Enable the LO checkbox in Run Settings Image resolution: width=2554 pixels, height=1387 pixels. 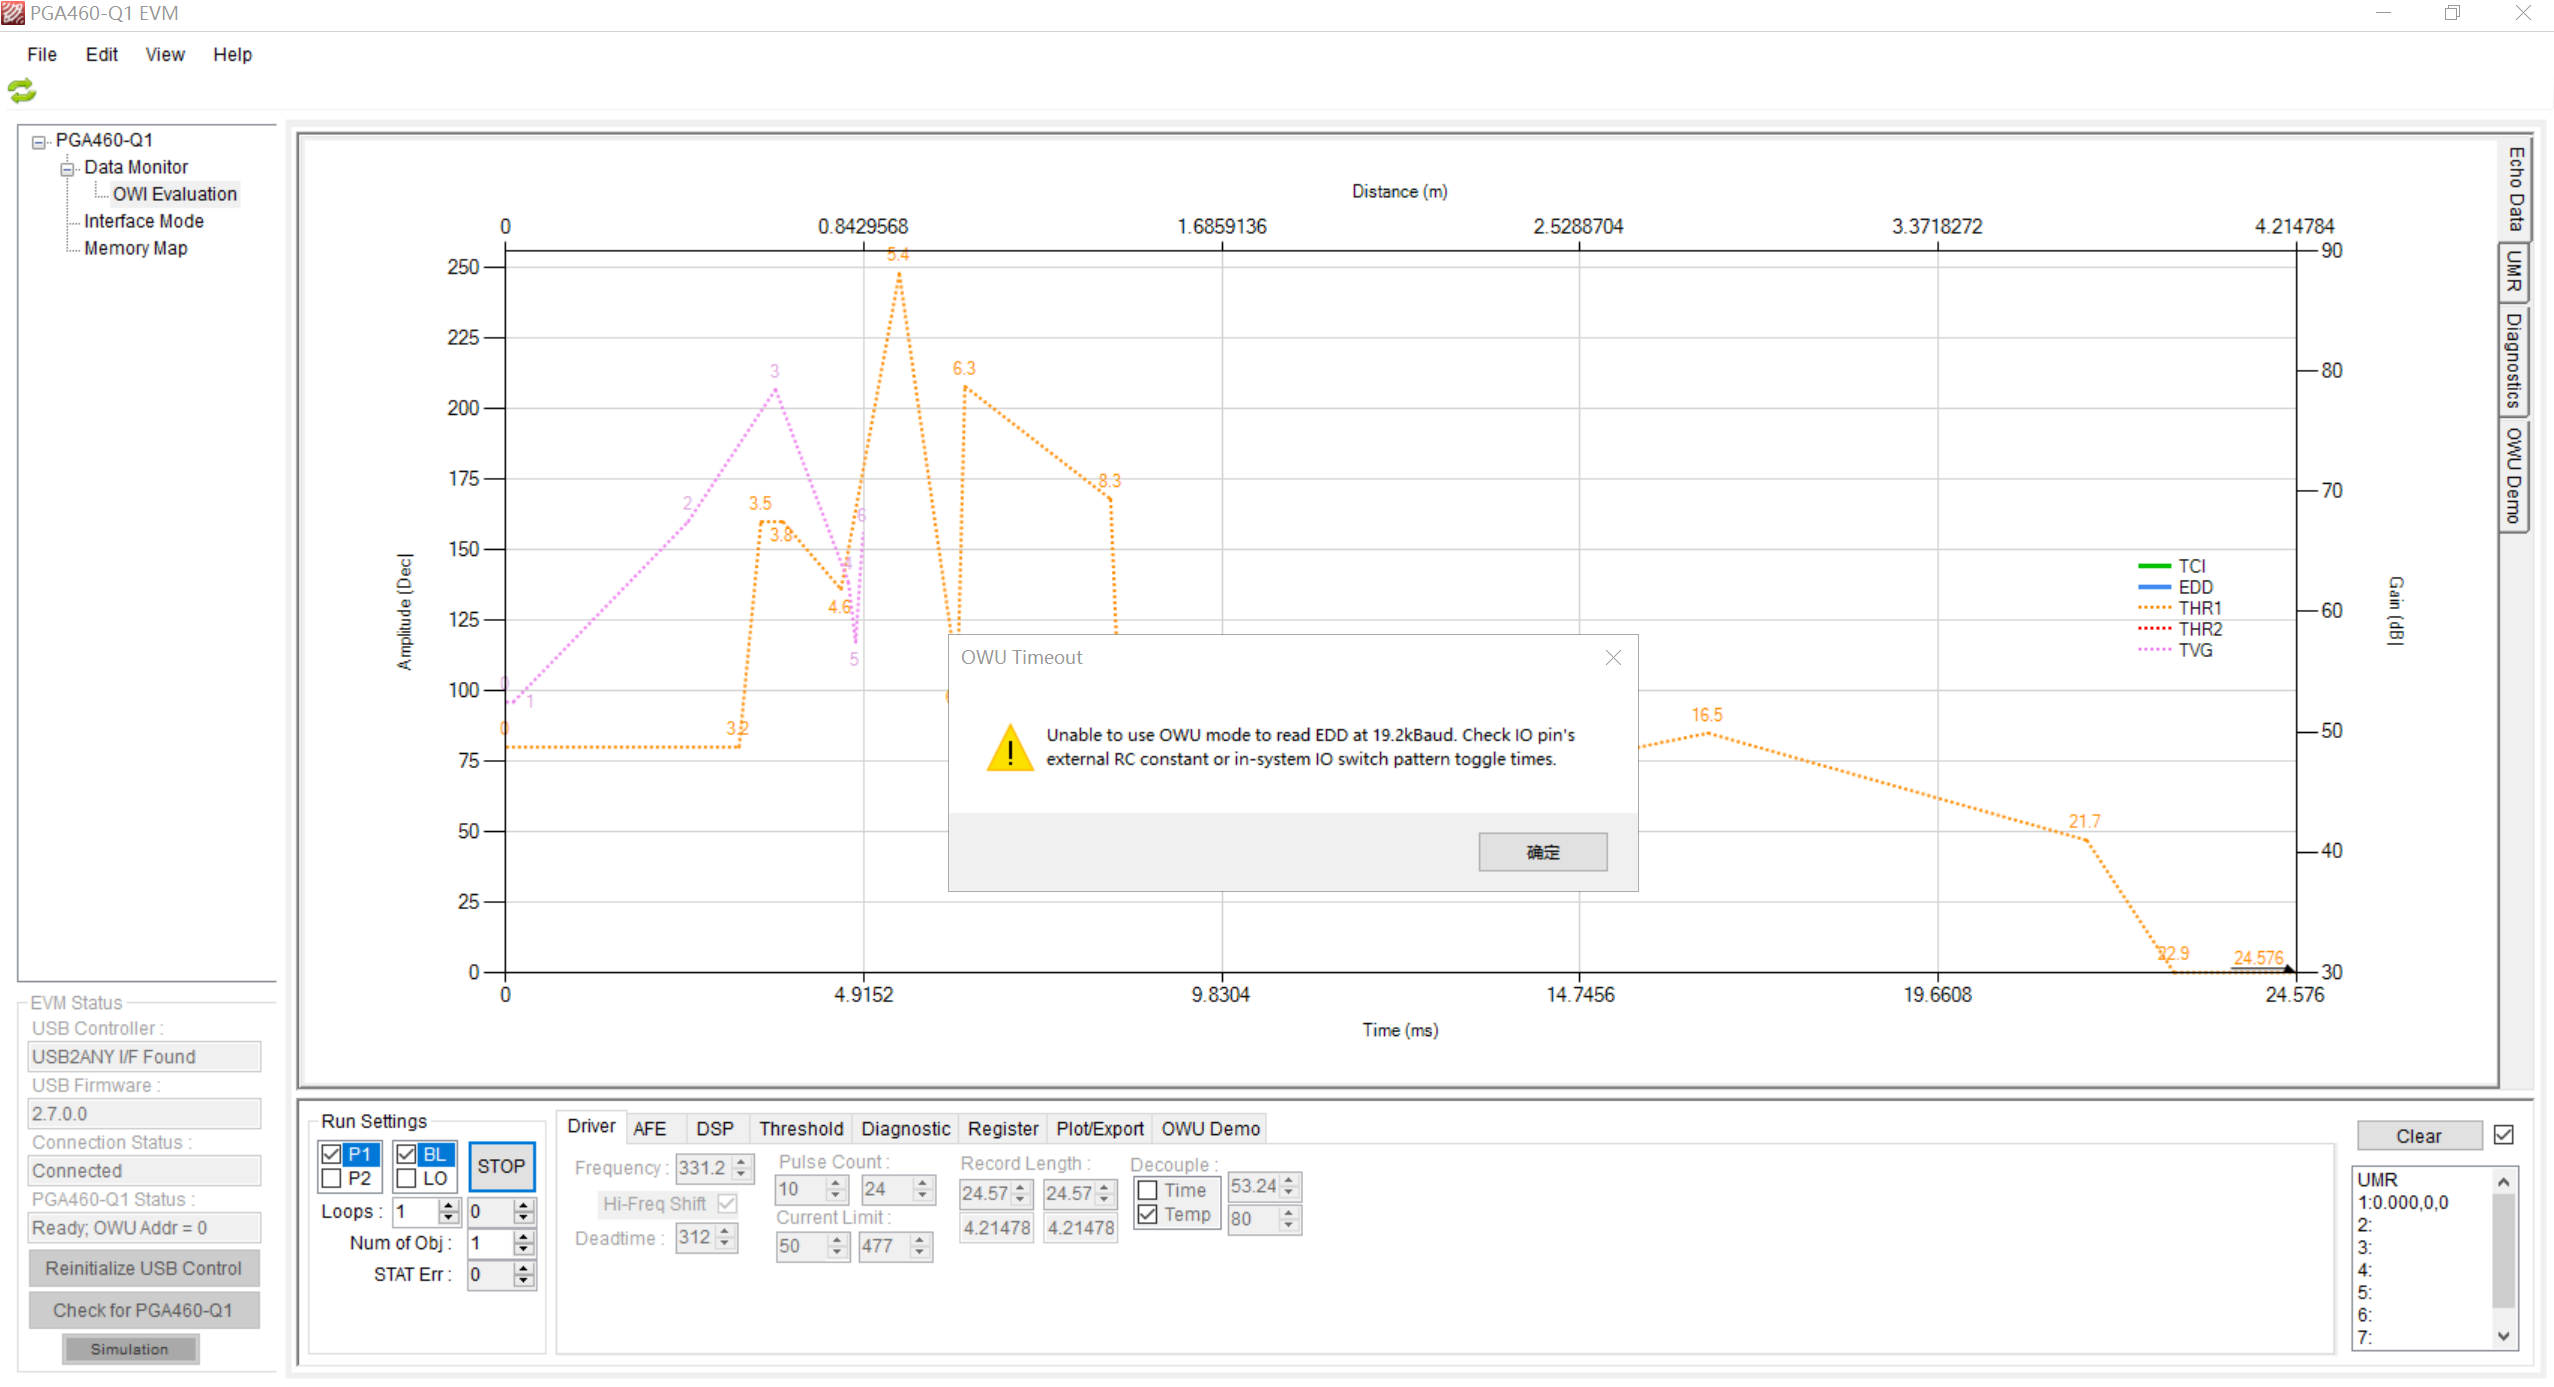point(405,1180)
